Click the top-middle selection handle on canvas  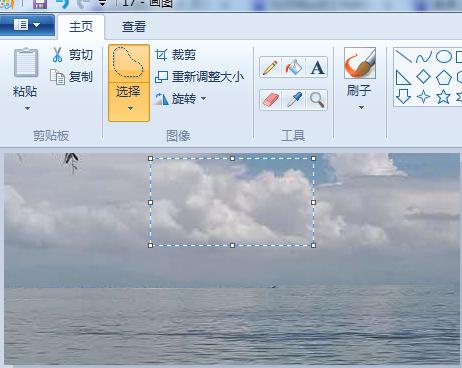[232, 159]
